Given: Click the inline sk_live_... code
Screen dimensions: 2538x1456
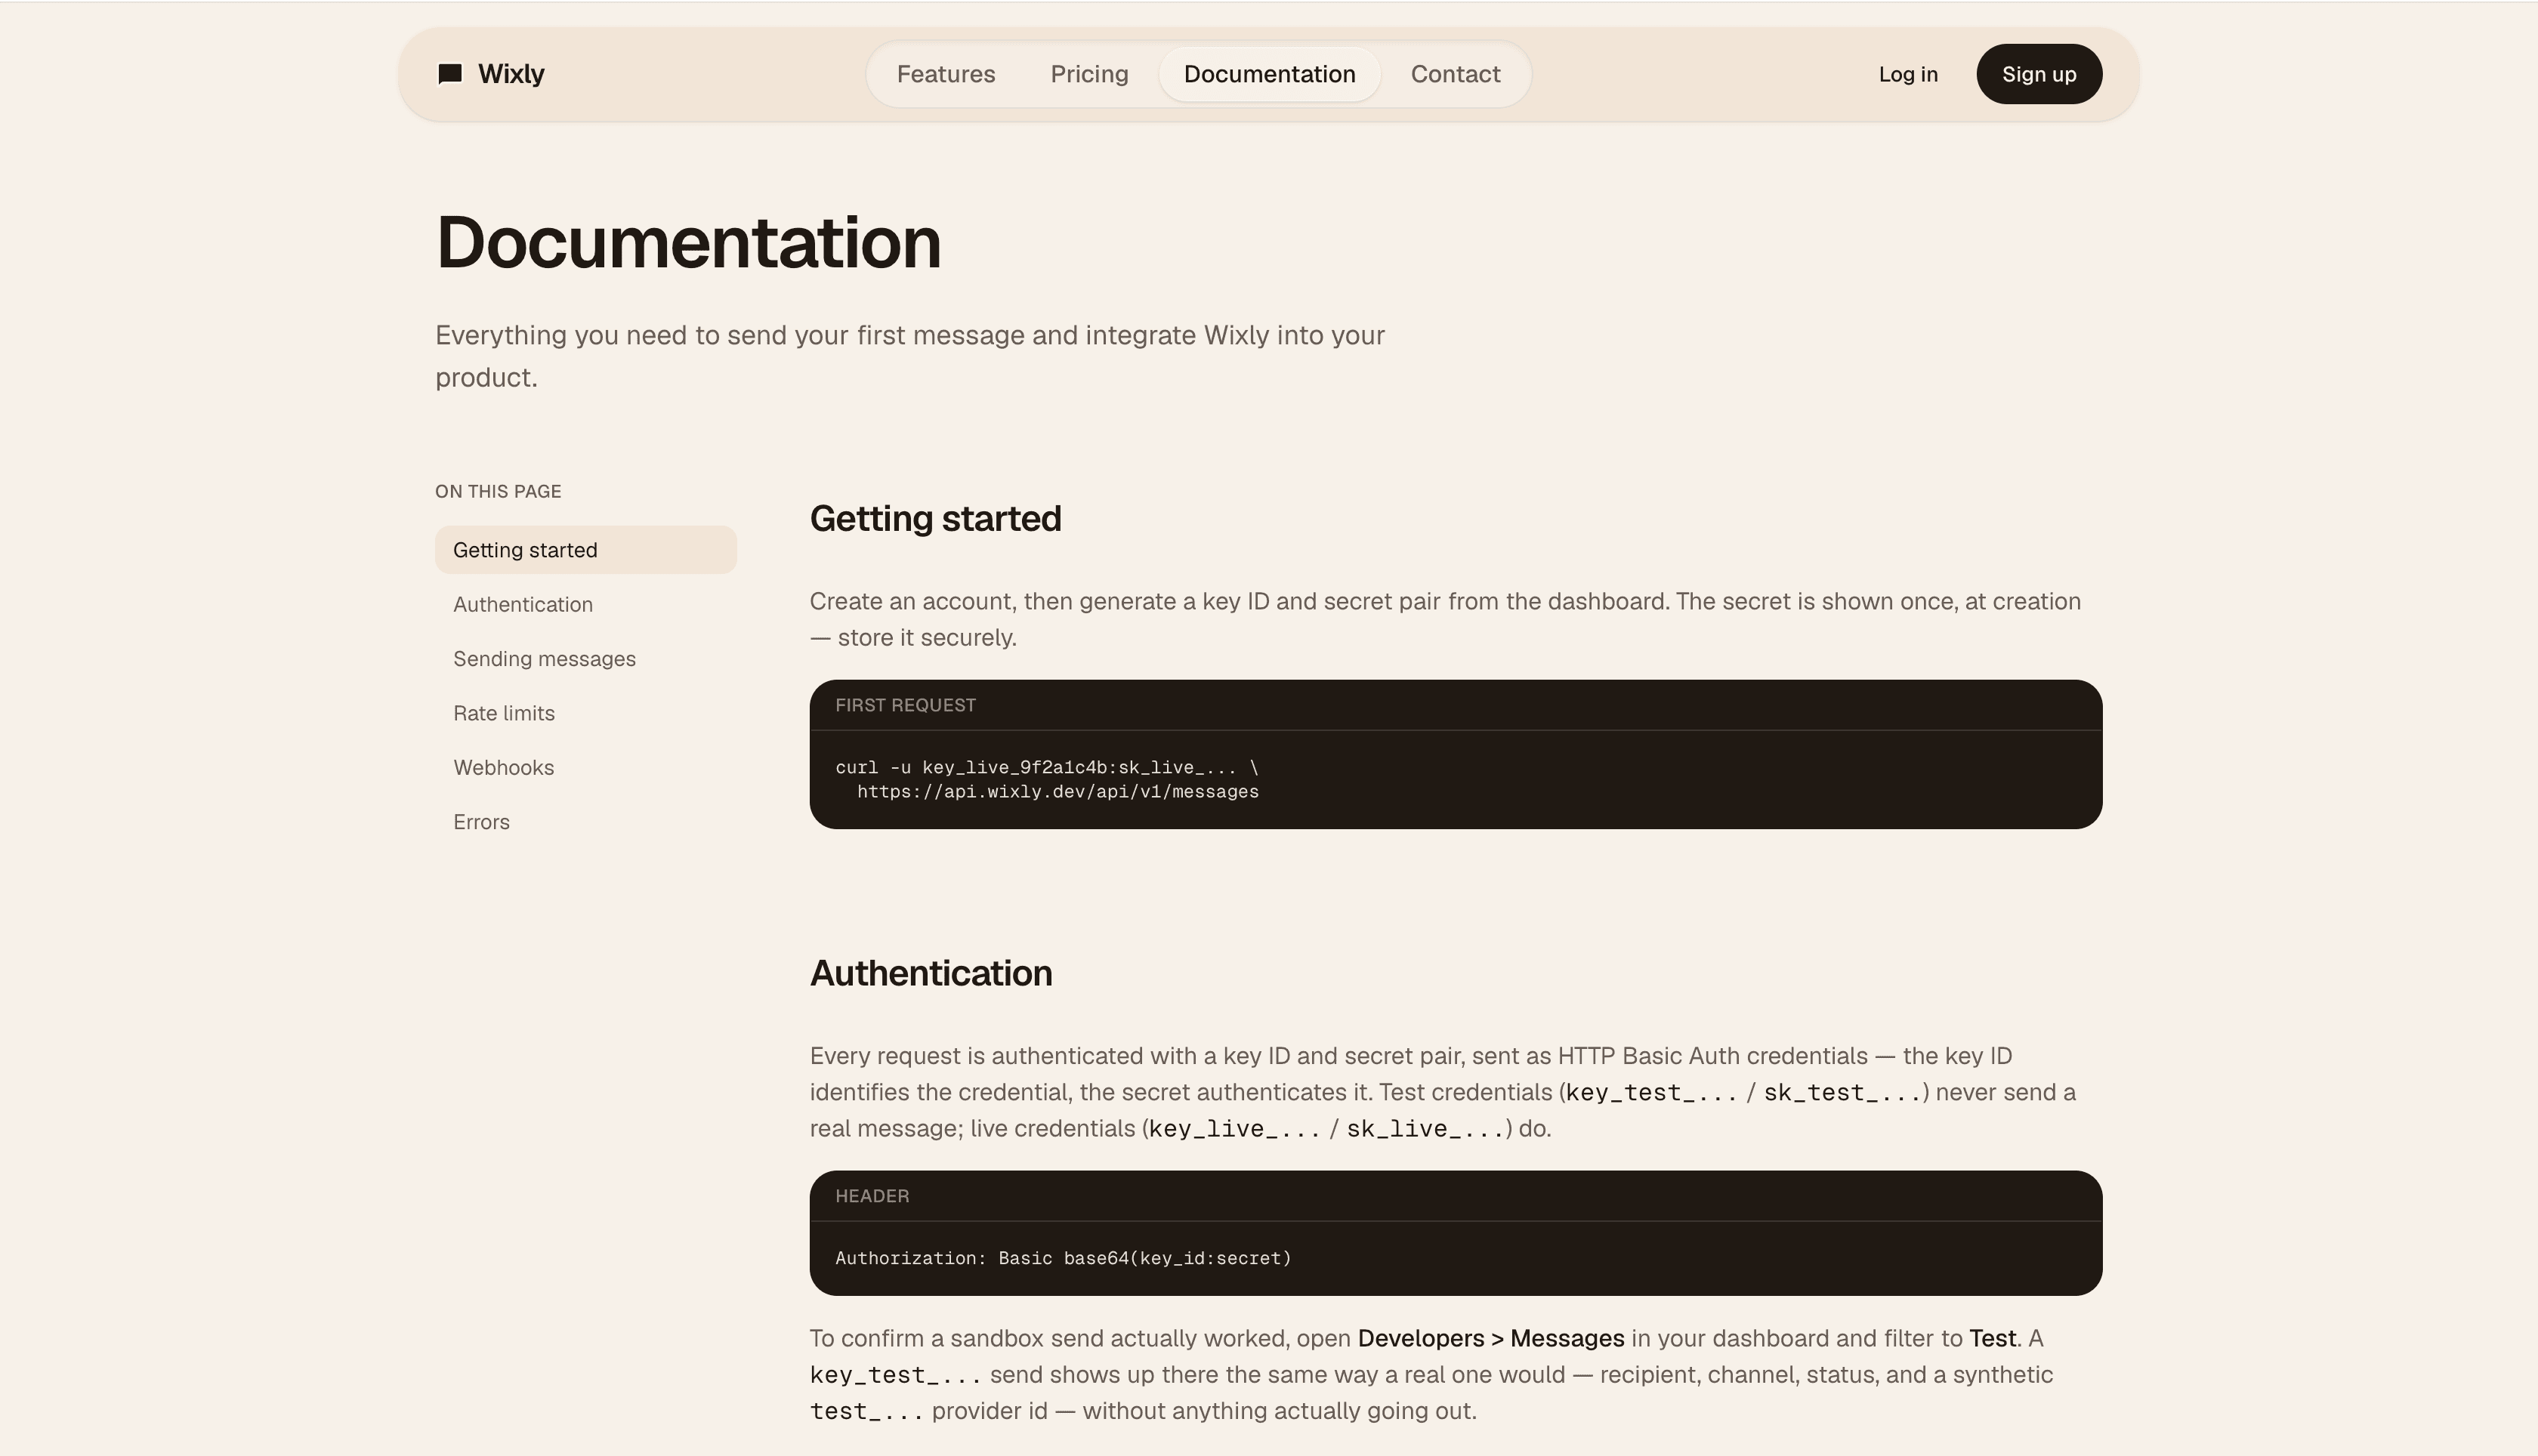Looking at the screenshot, I should point(1425,1129).
